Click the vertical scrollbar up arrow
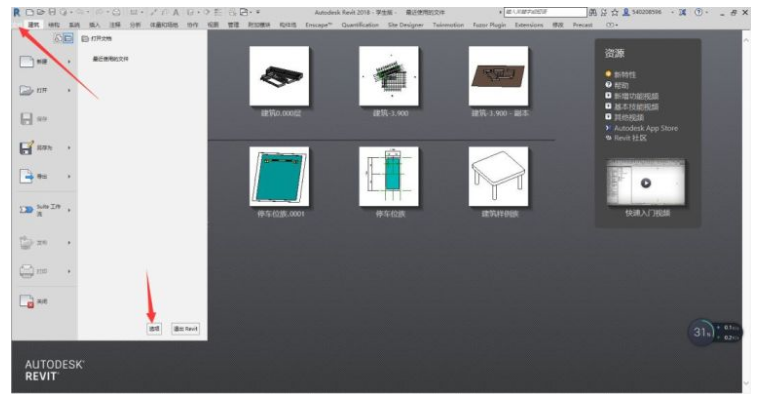Viewport: 764px width, 400px height. (x=746, y=38)
